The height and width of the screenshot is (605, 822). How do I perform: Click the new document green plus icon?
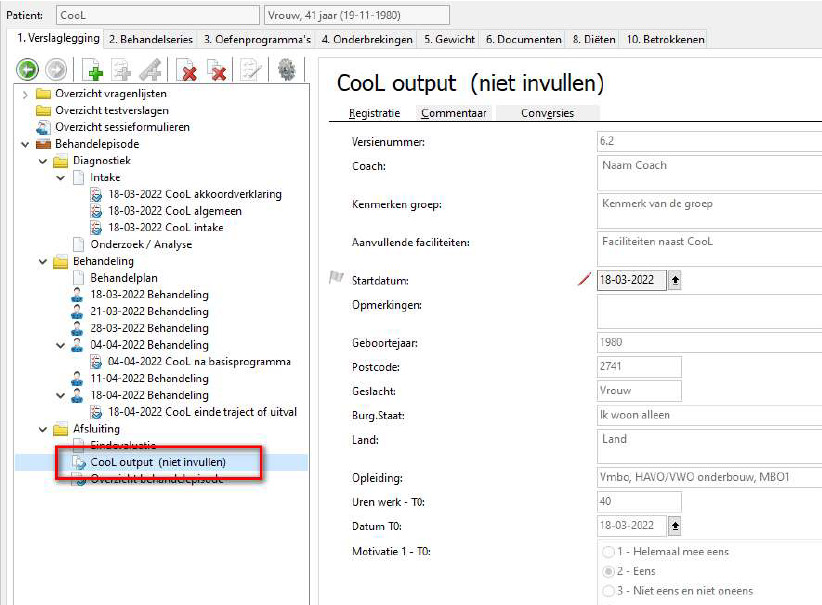coord(93,70)
